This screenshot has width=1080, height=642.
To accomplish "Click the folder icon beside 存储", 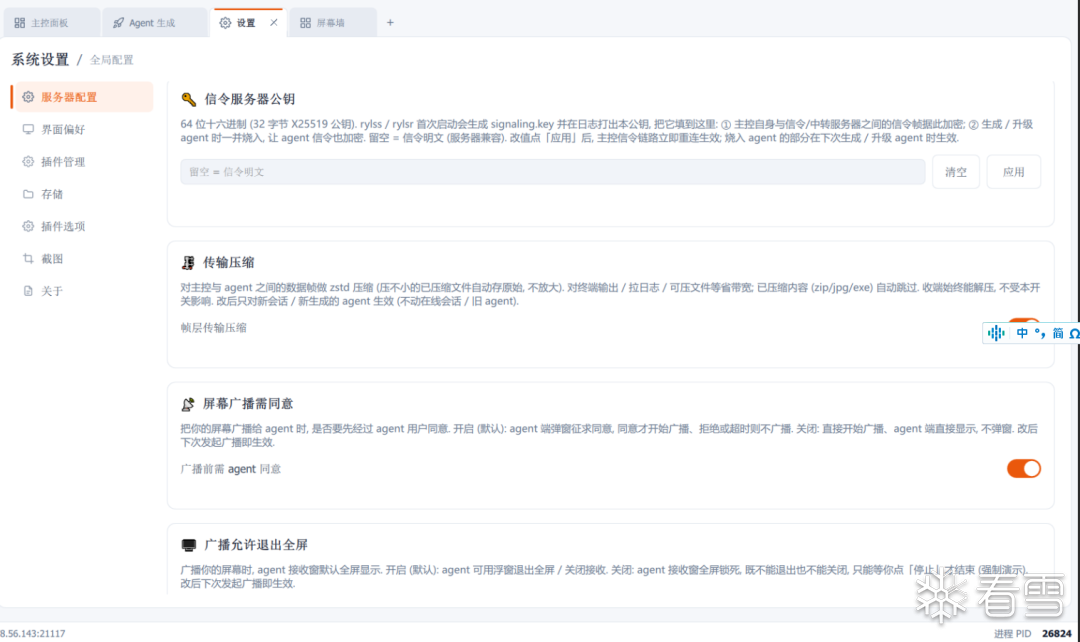I will tap(28, 194).
